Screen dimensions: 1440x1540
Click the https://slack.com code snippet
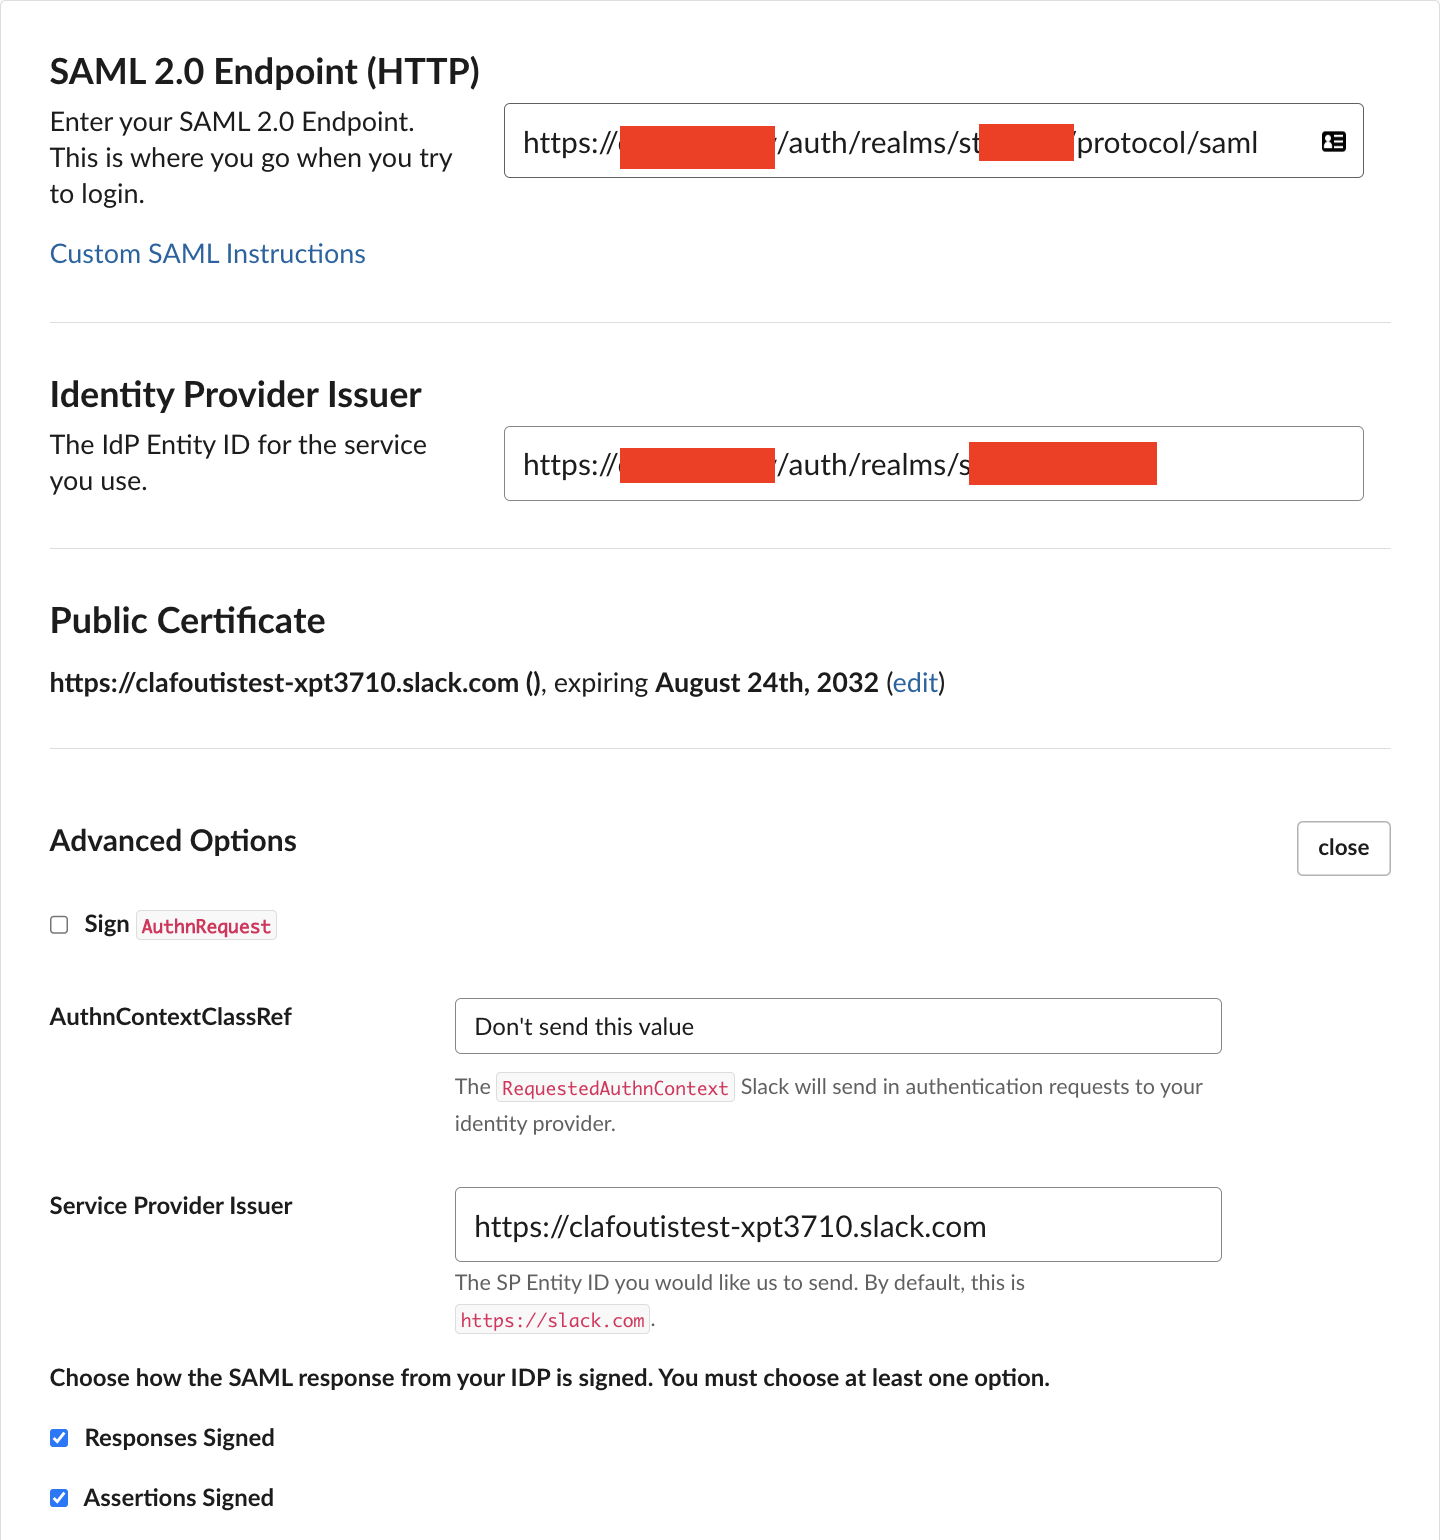[x=552, y=1320]
